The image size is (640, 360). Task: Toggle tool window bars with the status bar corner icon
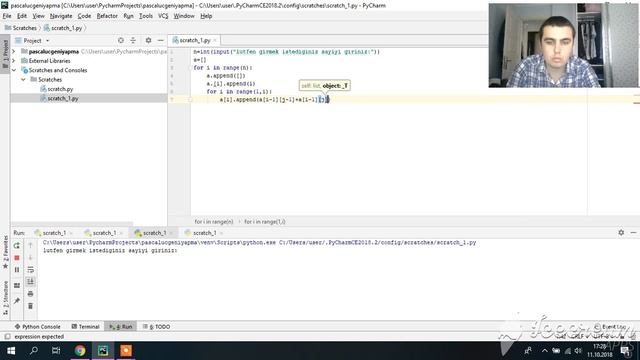(7, 337)
